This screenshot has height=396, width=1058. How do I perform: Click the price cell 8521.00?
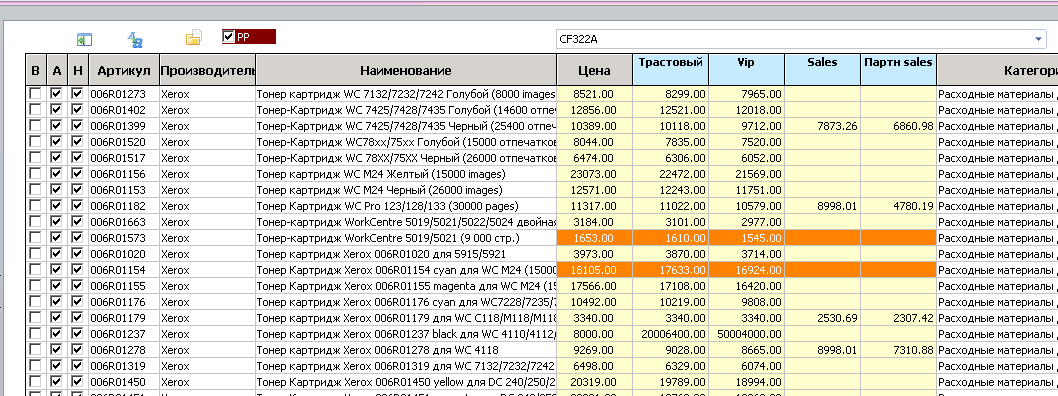[594, 94]
